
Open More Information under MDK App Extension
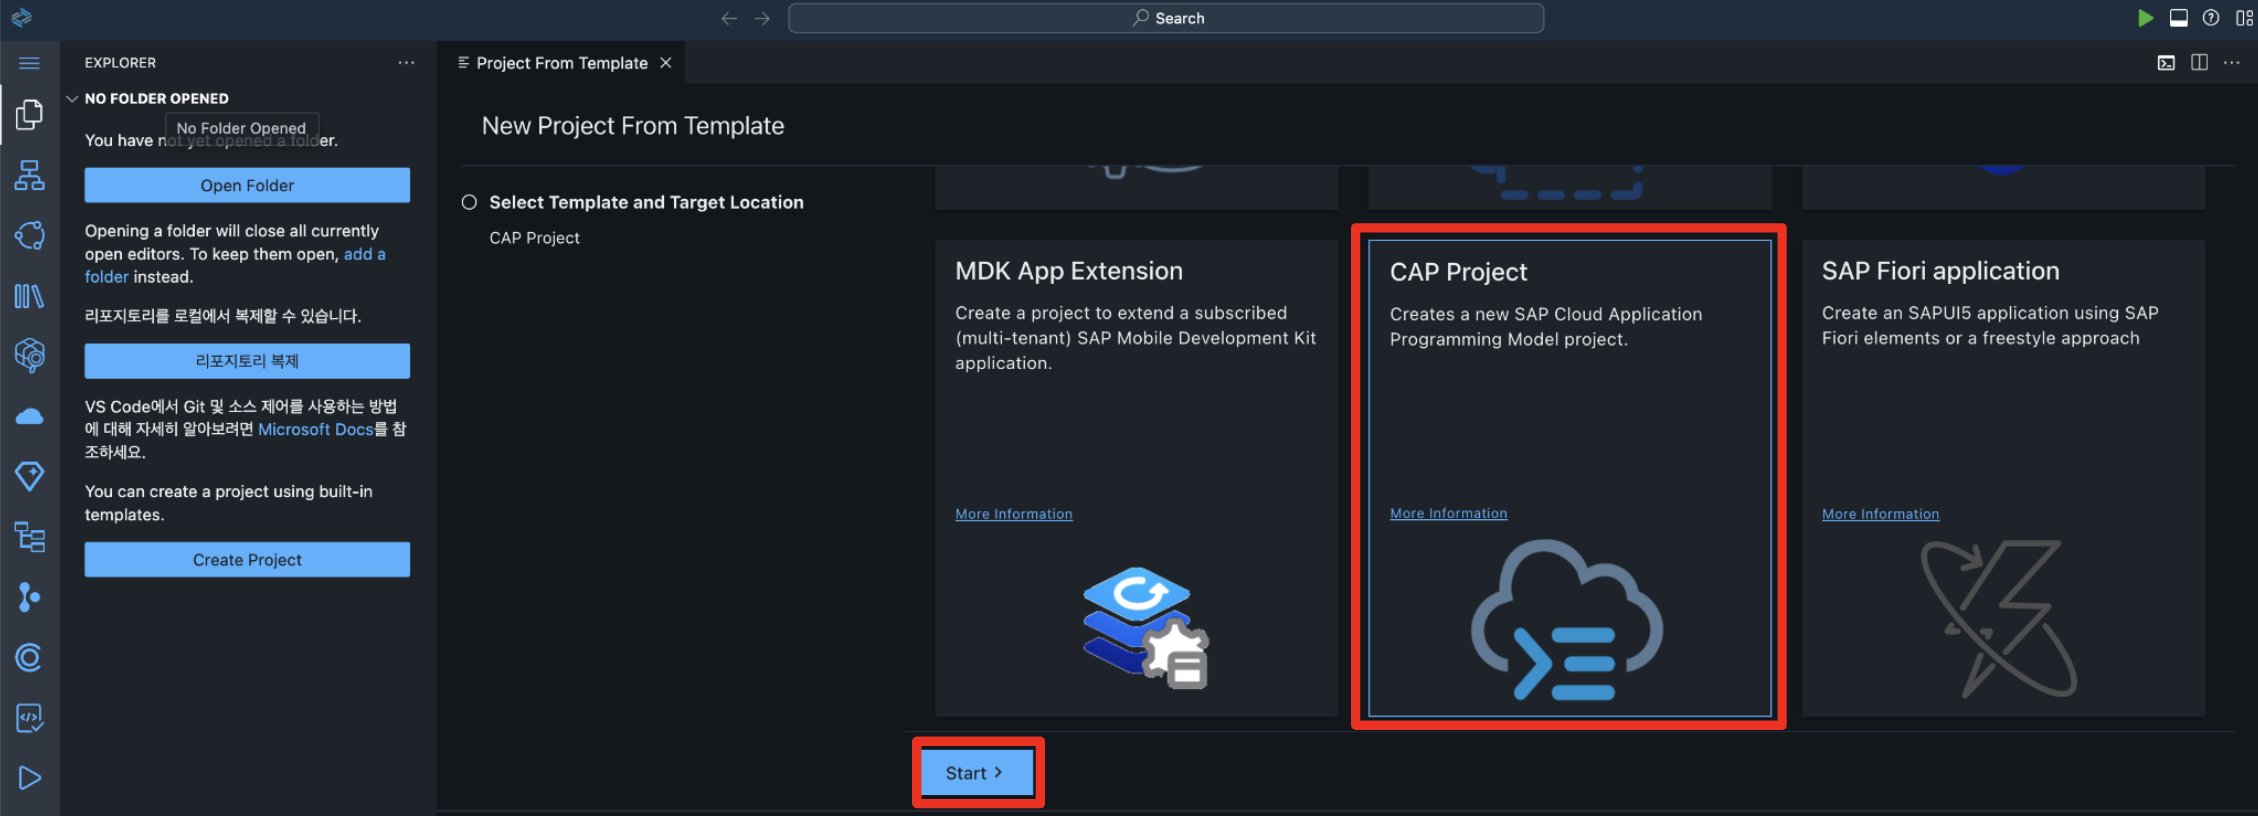click(1014, 514)
